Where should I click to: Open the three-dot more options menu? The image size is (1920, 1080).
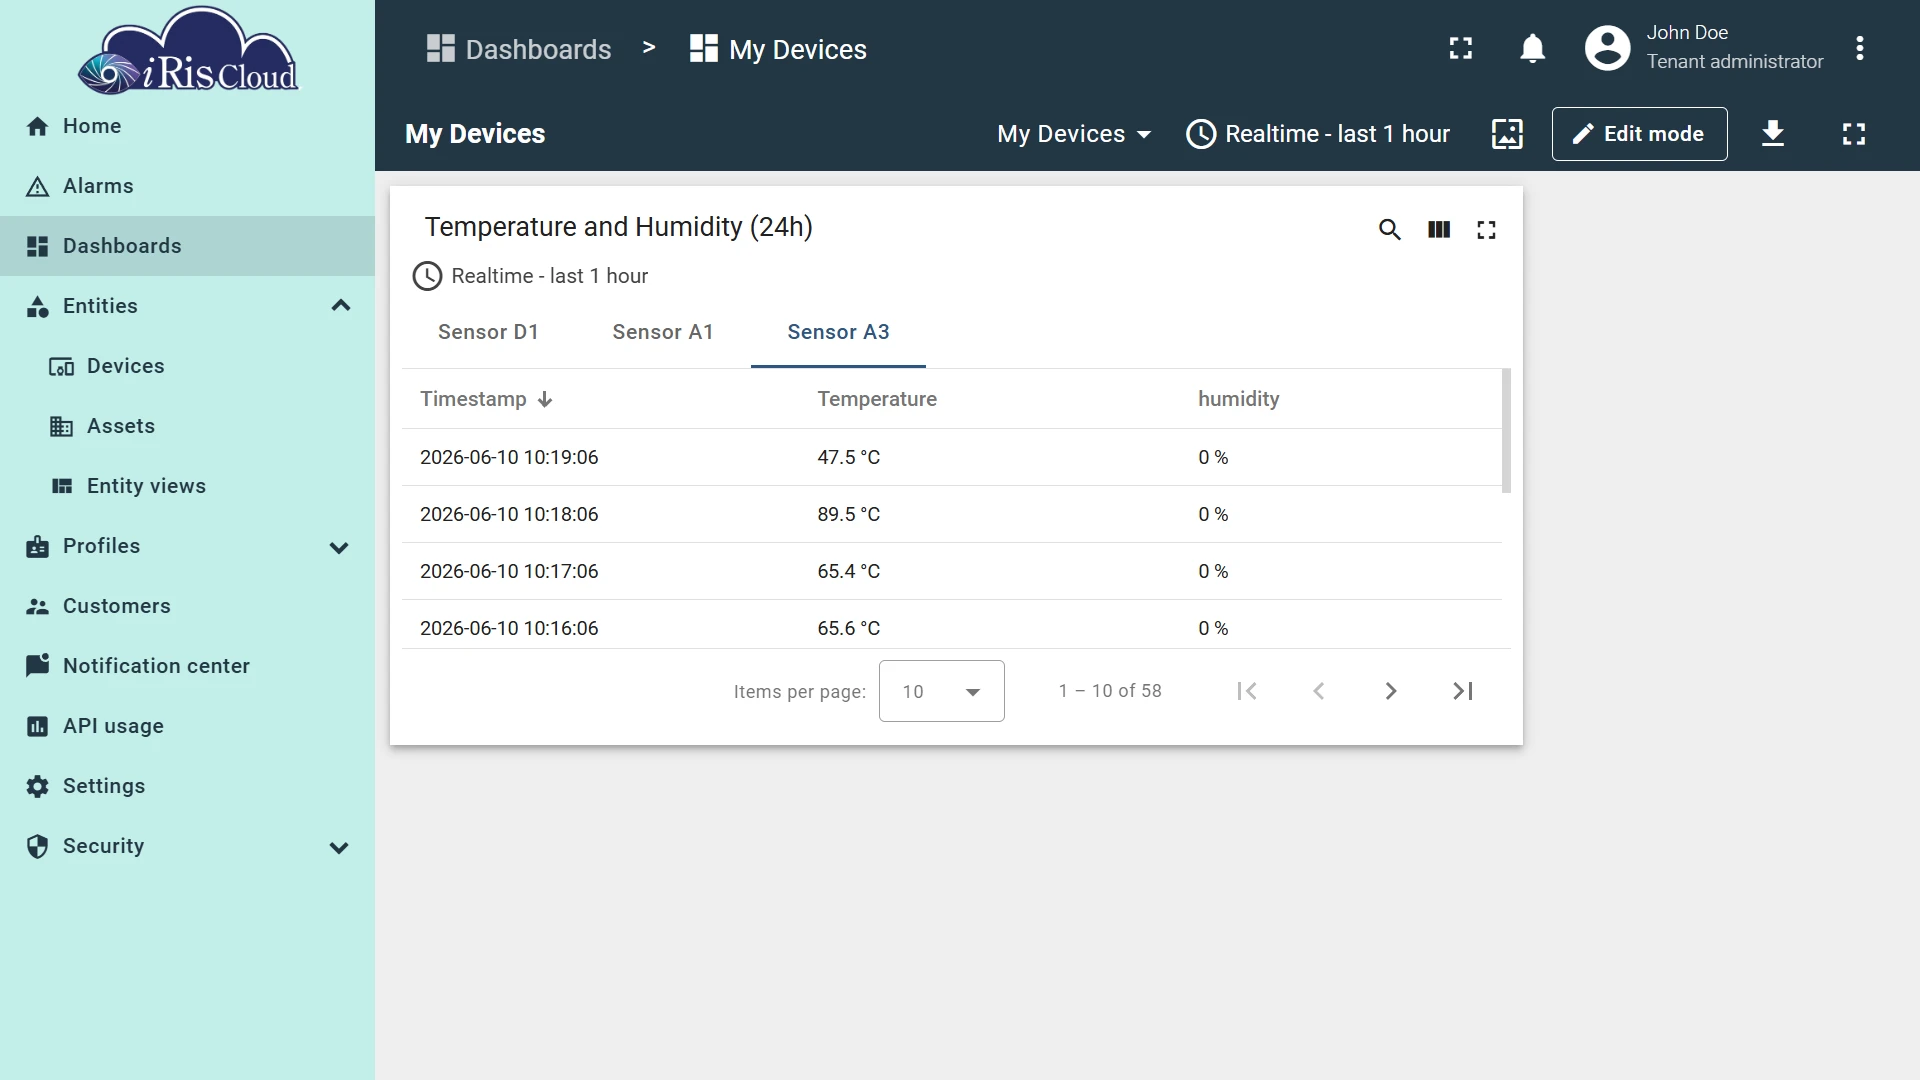[1859, 48]
